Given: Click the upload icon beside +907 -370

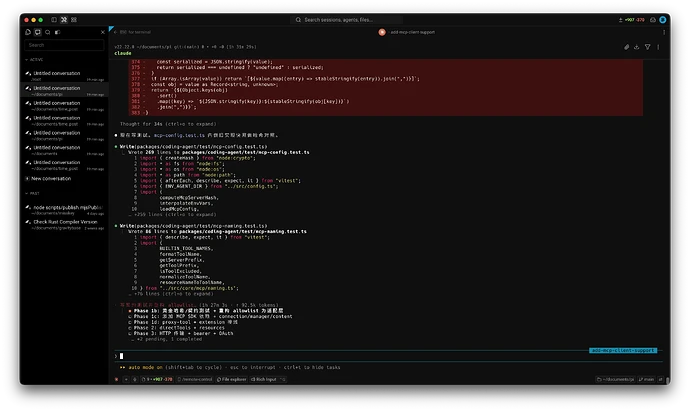Looking at the screenshot, I should point(620,20).
